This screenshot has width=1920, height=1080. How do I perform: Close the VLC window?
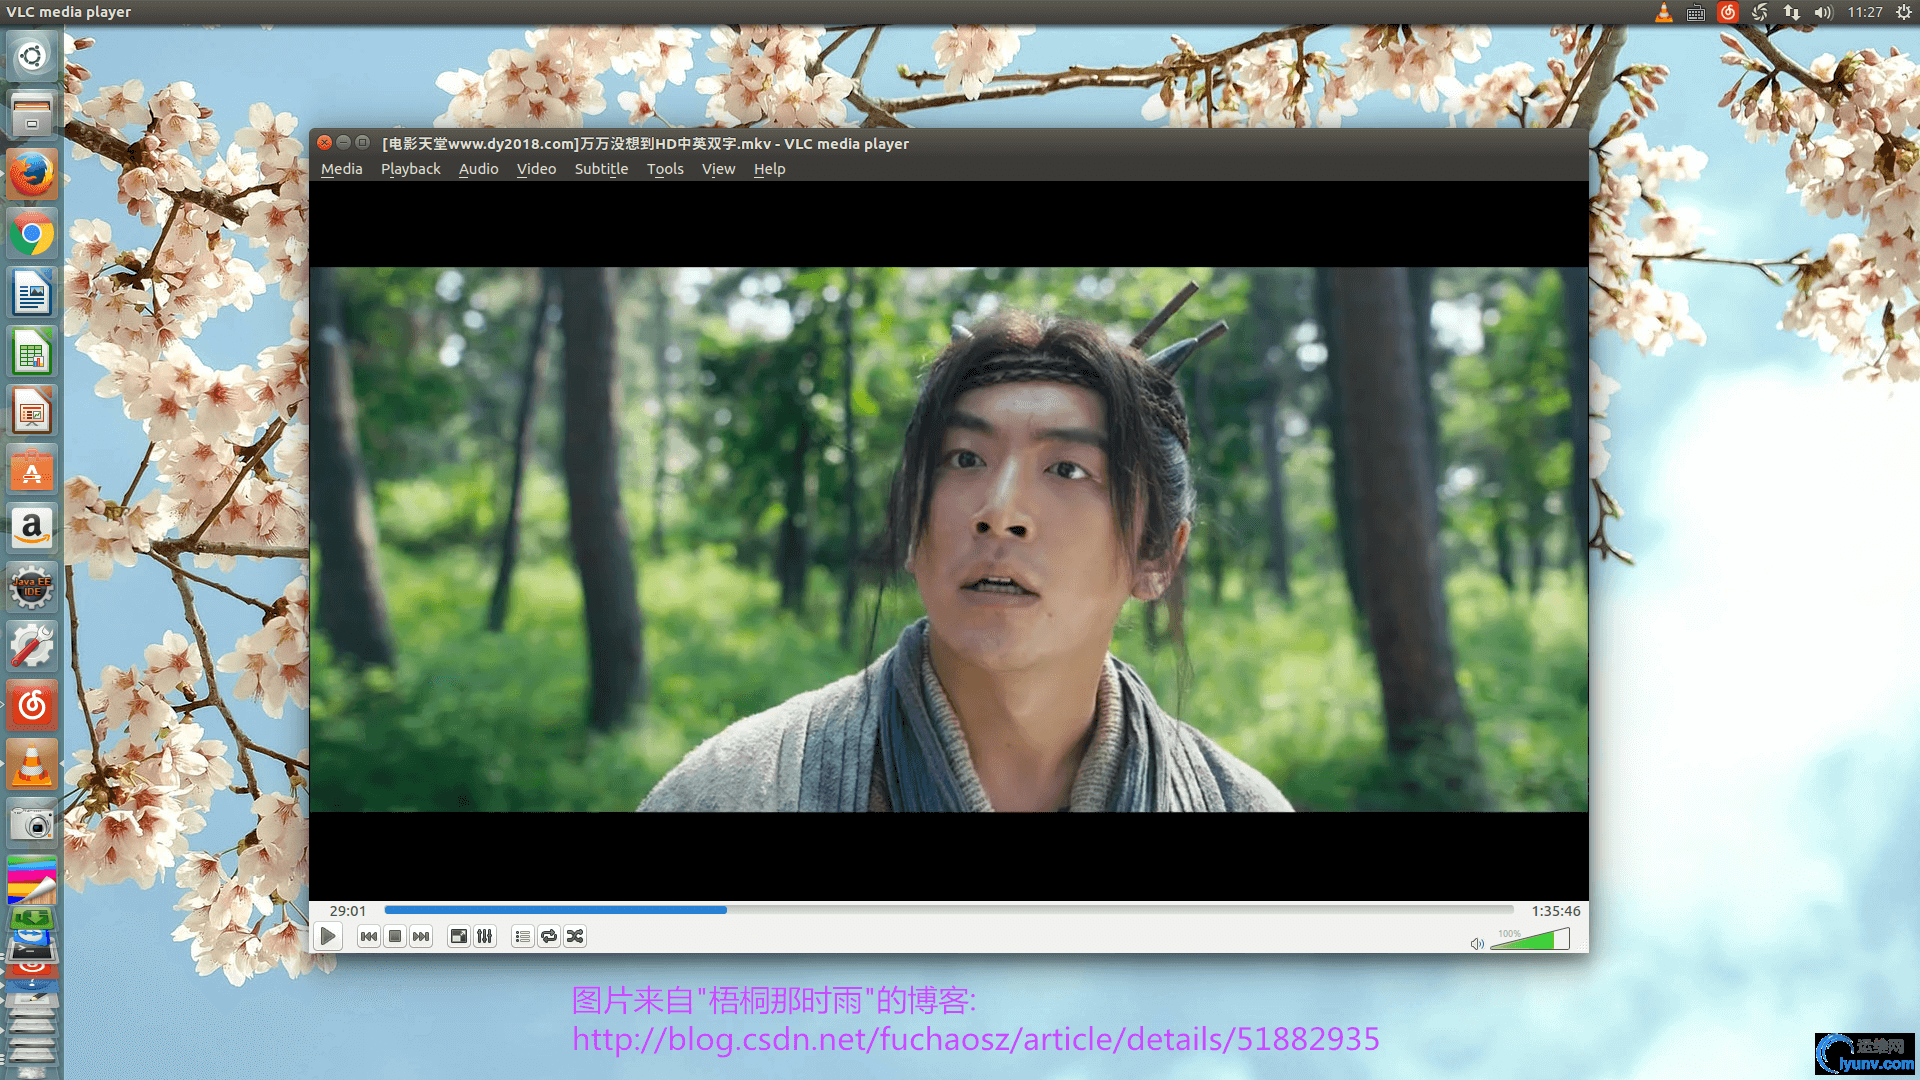(x=325, y=143)
